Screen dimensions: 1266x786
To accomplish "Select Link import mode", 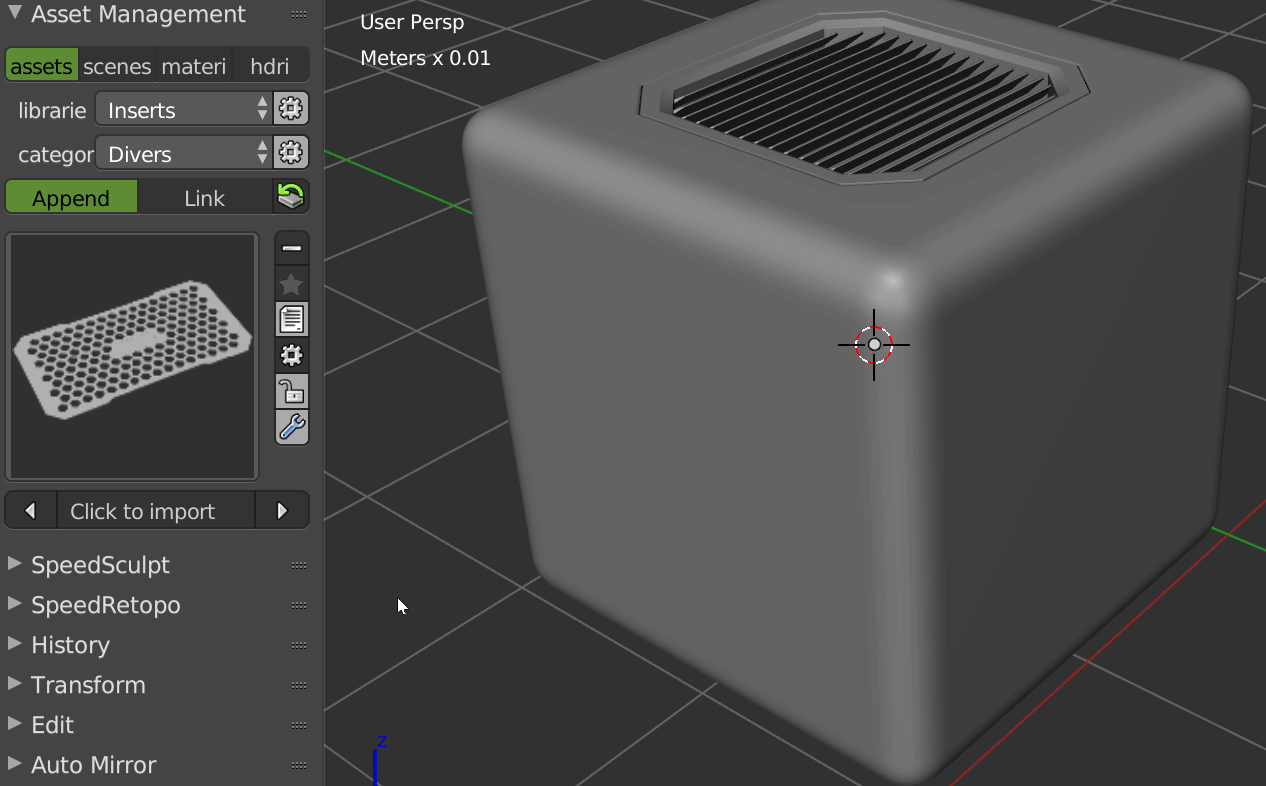I will (204, 197).
